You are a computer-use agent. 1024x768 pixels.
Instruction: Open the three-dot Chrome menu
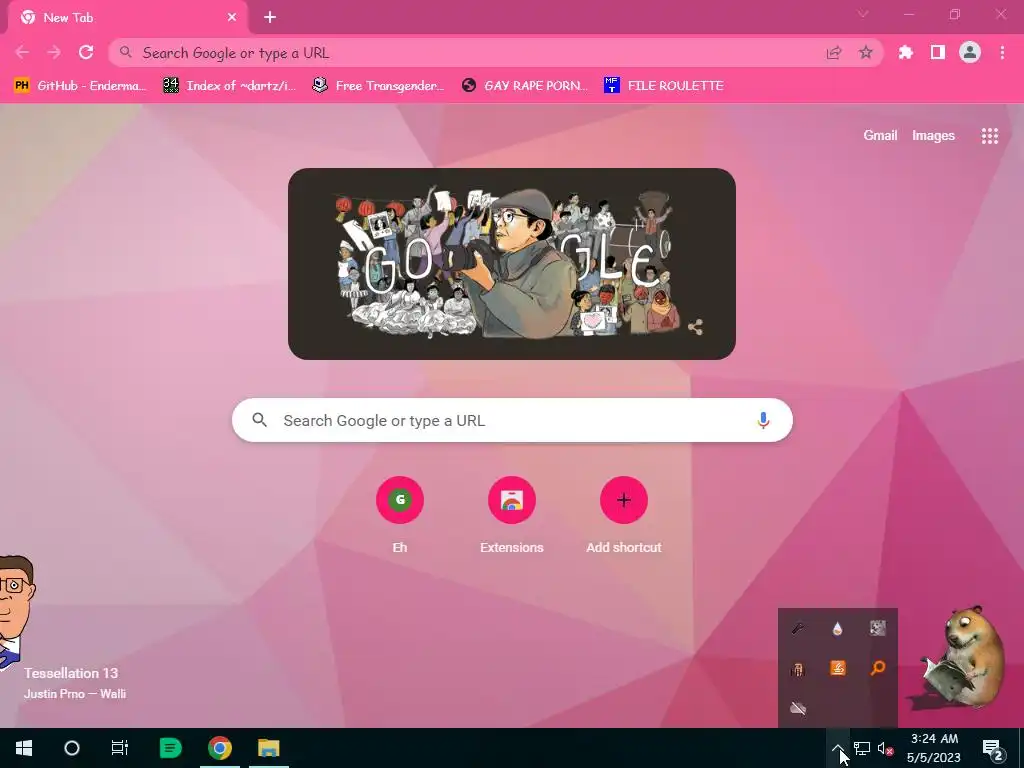(x=1002, y=52)
